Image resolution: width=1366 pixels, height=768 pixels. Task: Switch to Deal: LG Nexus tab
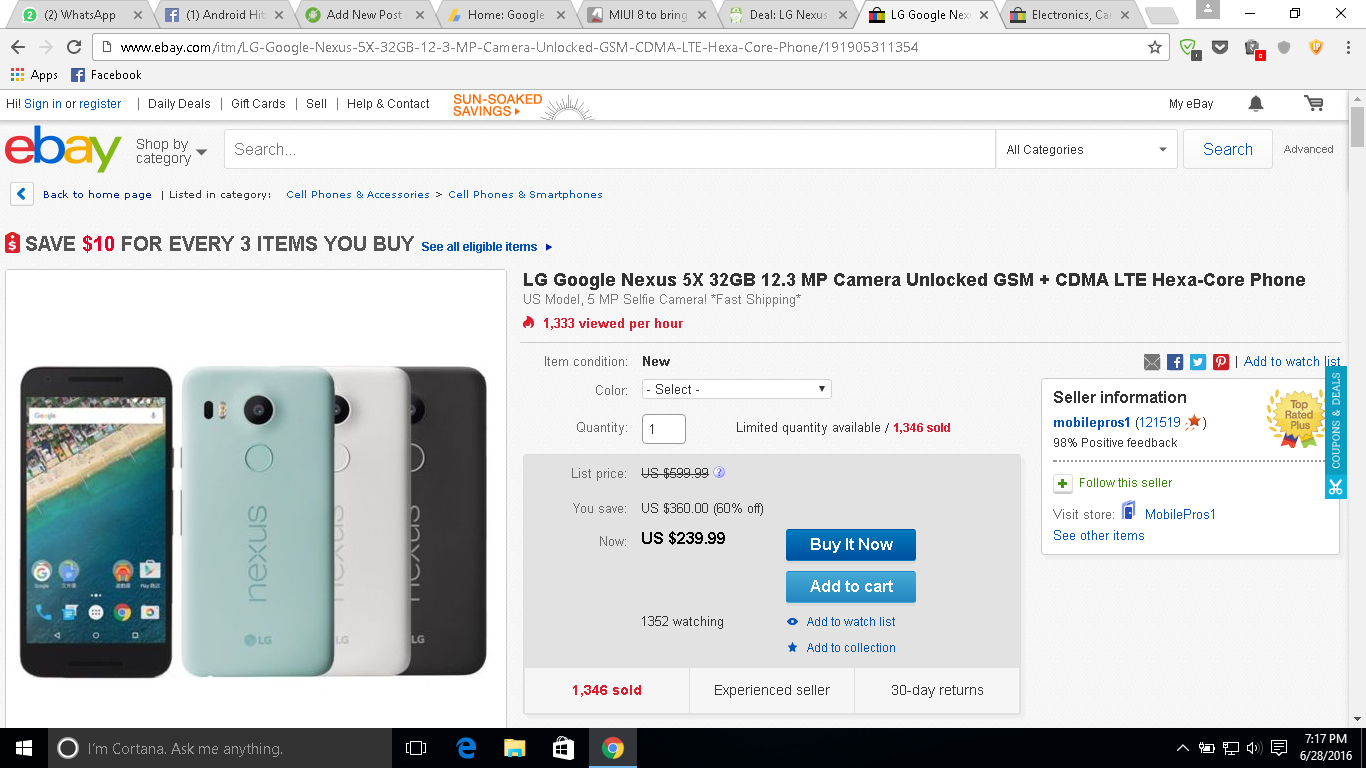789,15
